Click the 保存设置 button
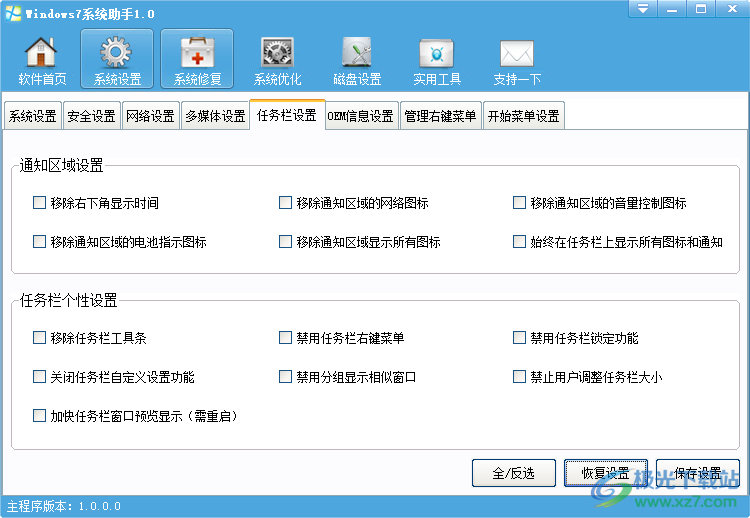Viewport: 750px width, 518px height. [697, 473]
